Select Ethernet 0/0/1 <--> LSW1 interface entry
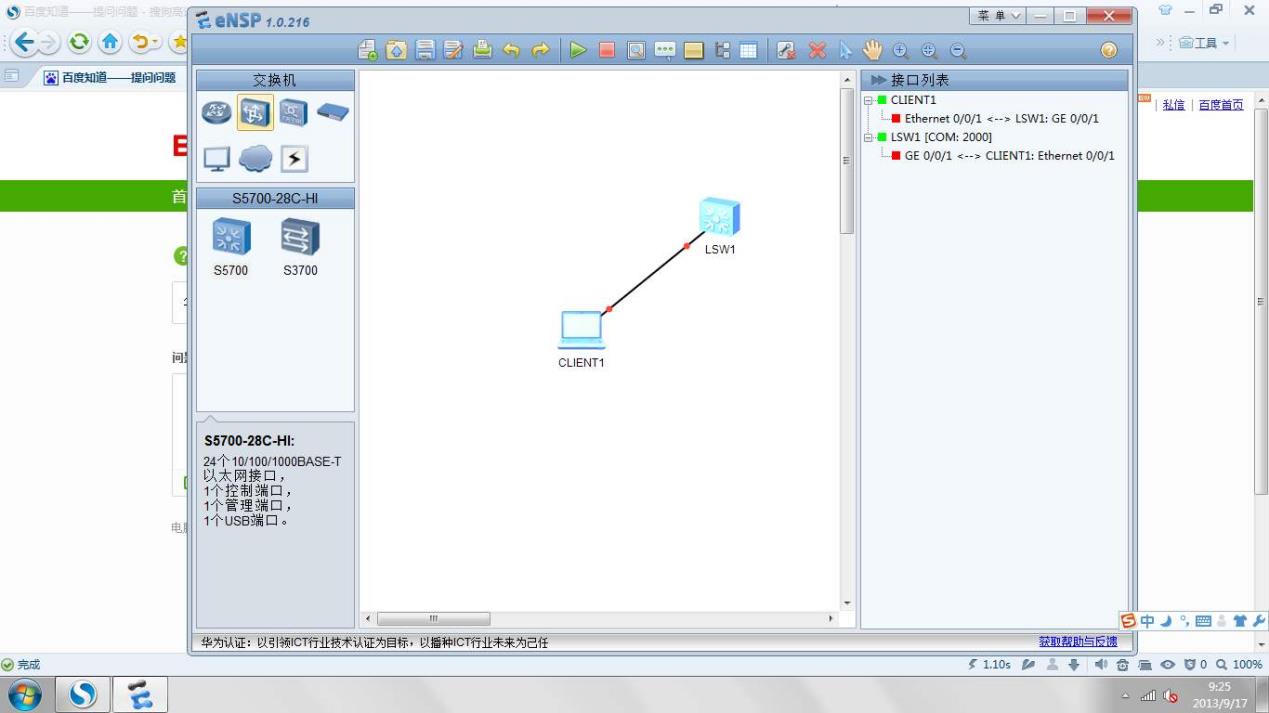Image resolution: width=1269 pixels, height=713 pixels. [x=1001, y=118]
